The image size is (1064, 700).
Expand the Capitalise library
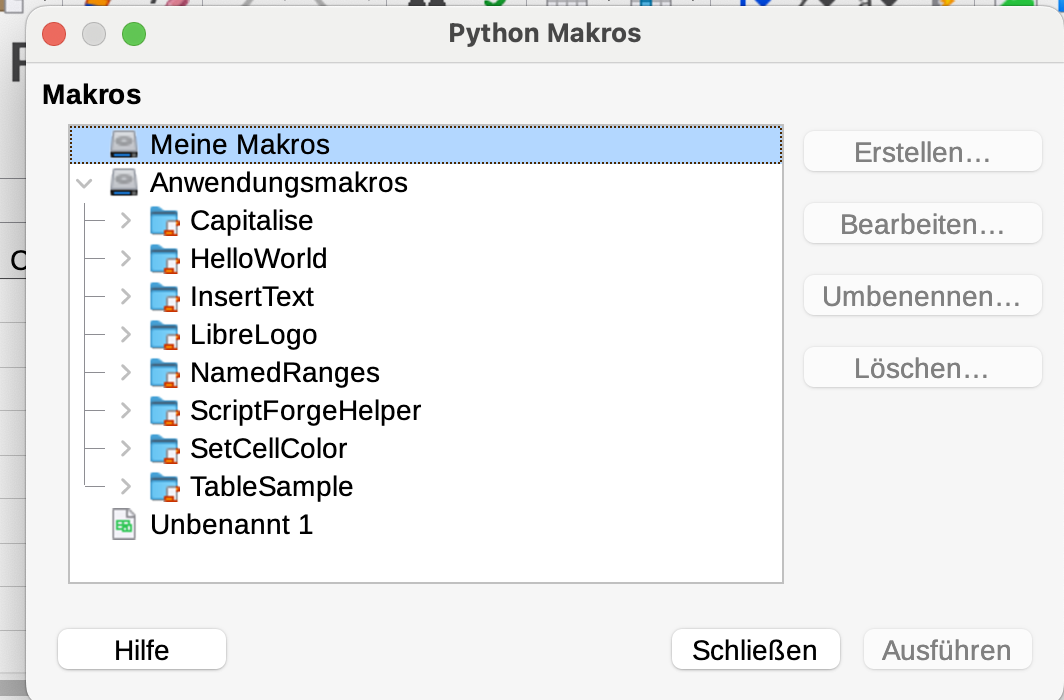(126, 220)
